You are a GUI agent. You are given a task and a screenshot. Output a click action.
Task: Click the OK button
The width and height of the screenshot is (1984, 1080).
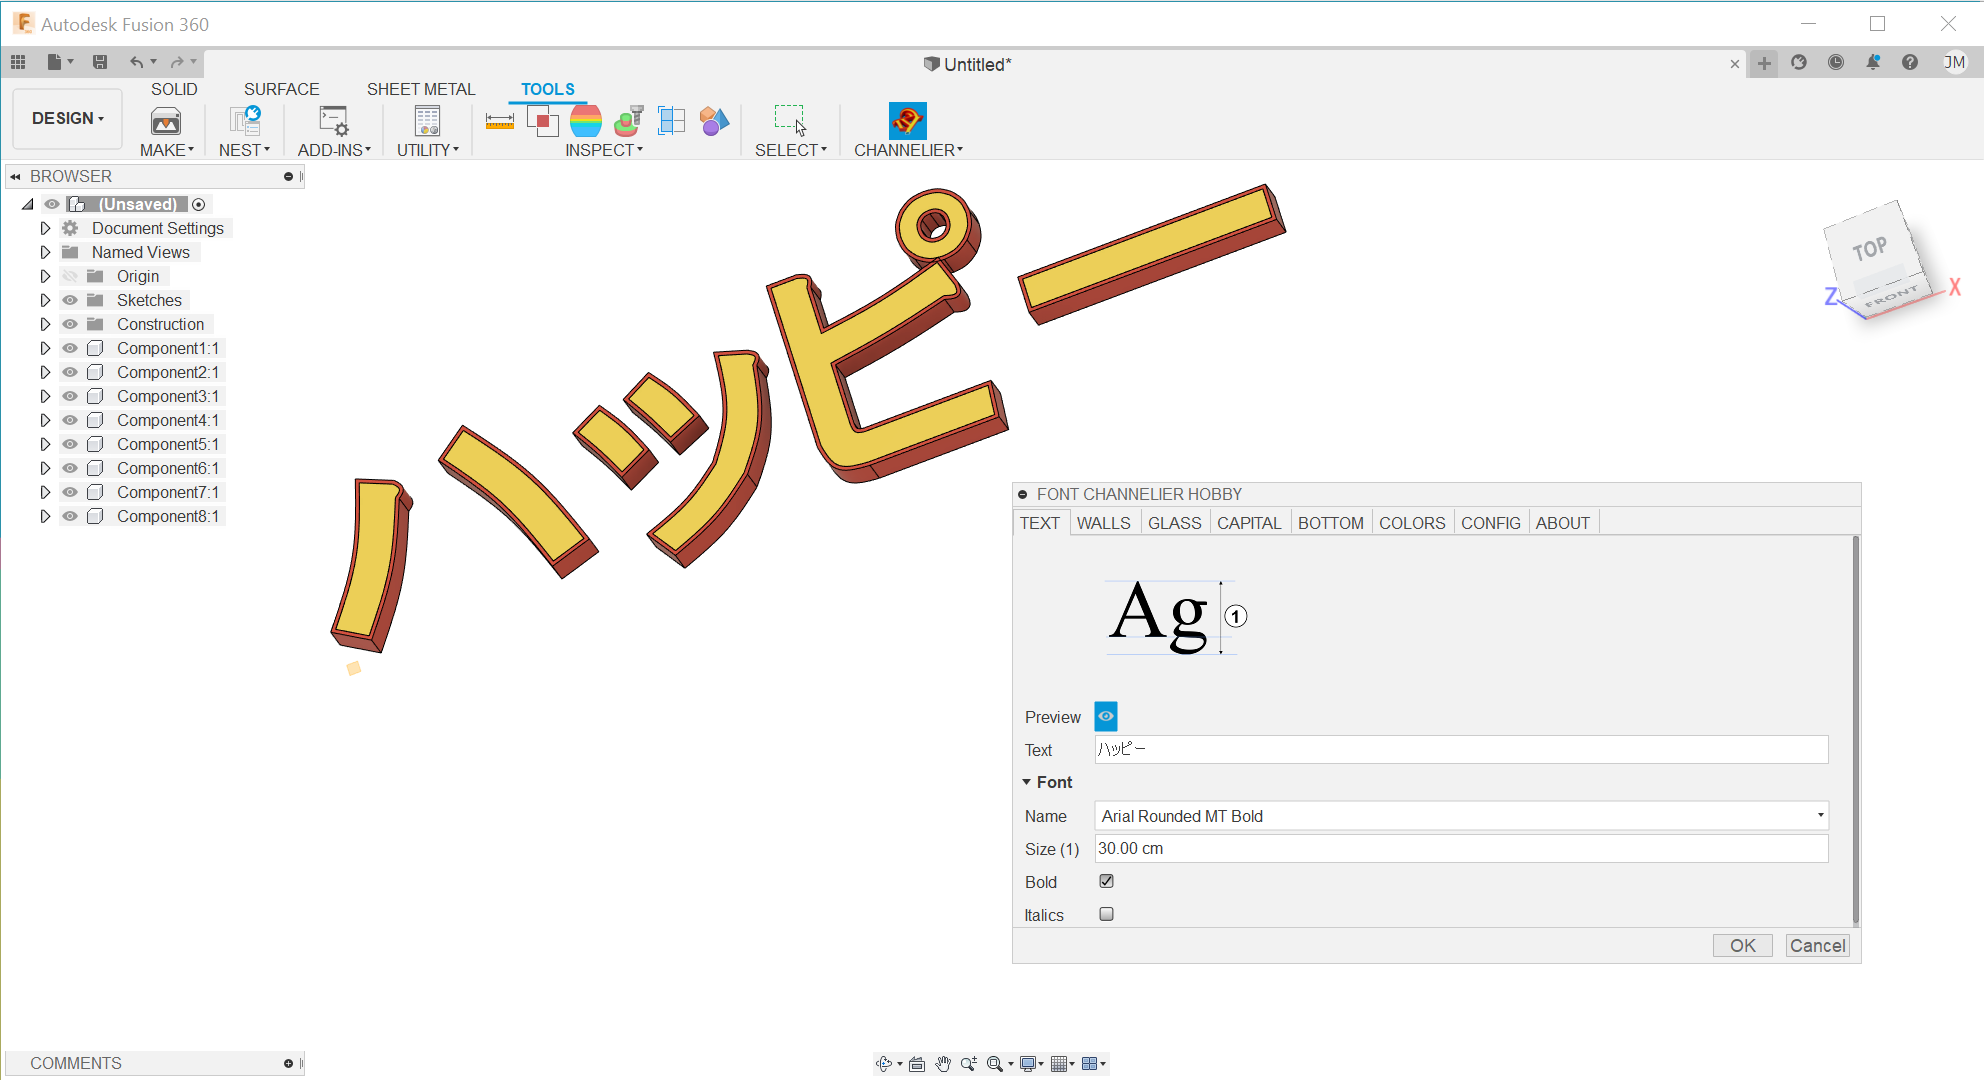[x=1742, y=945]
